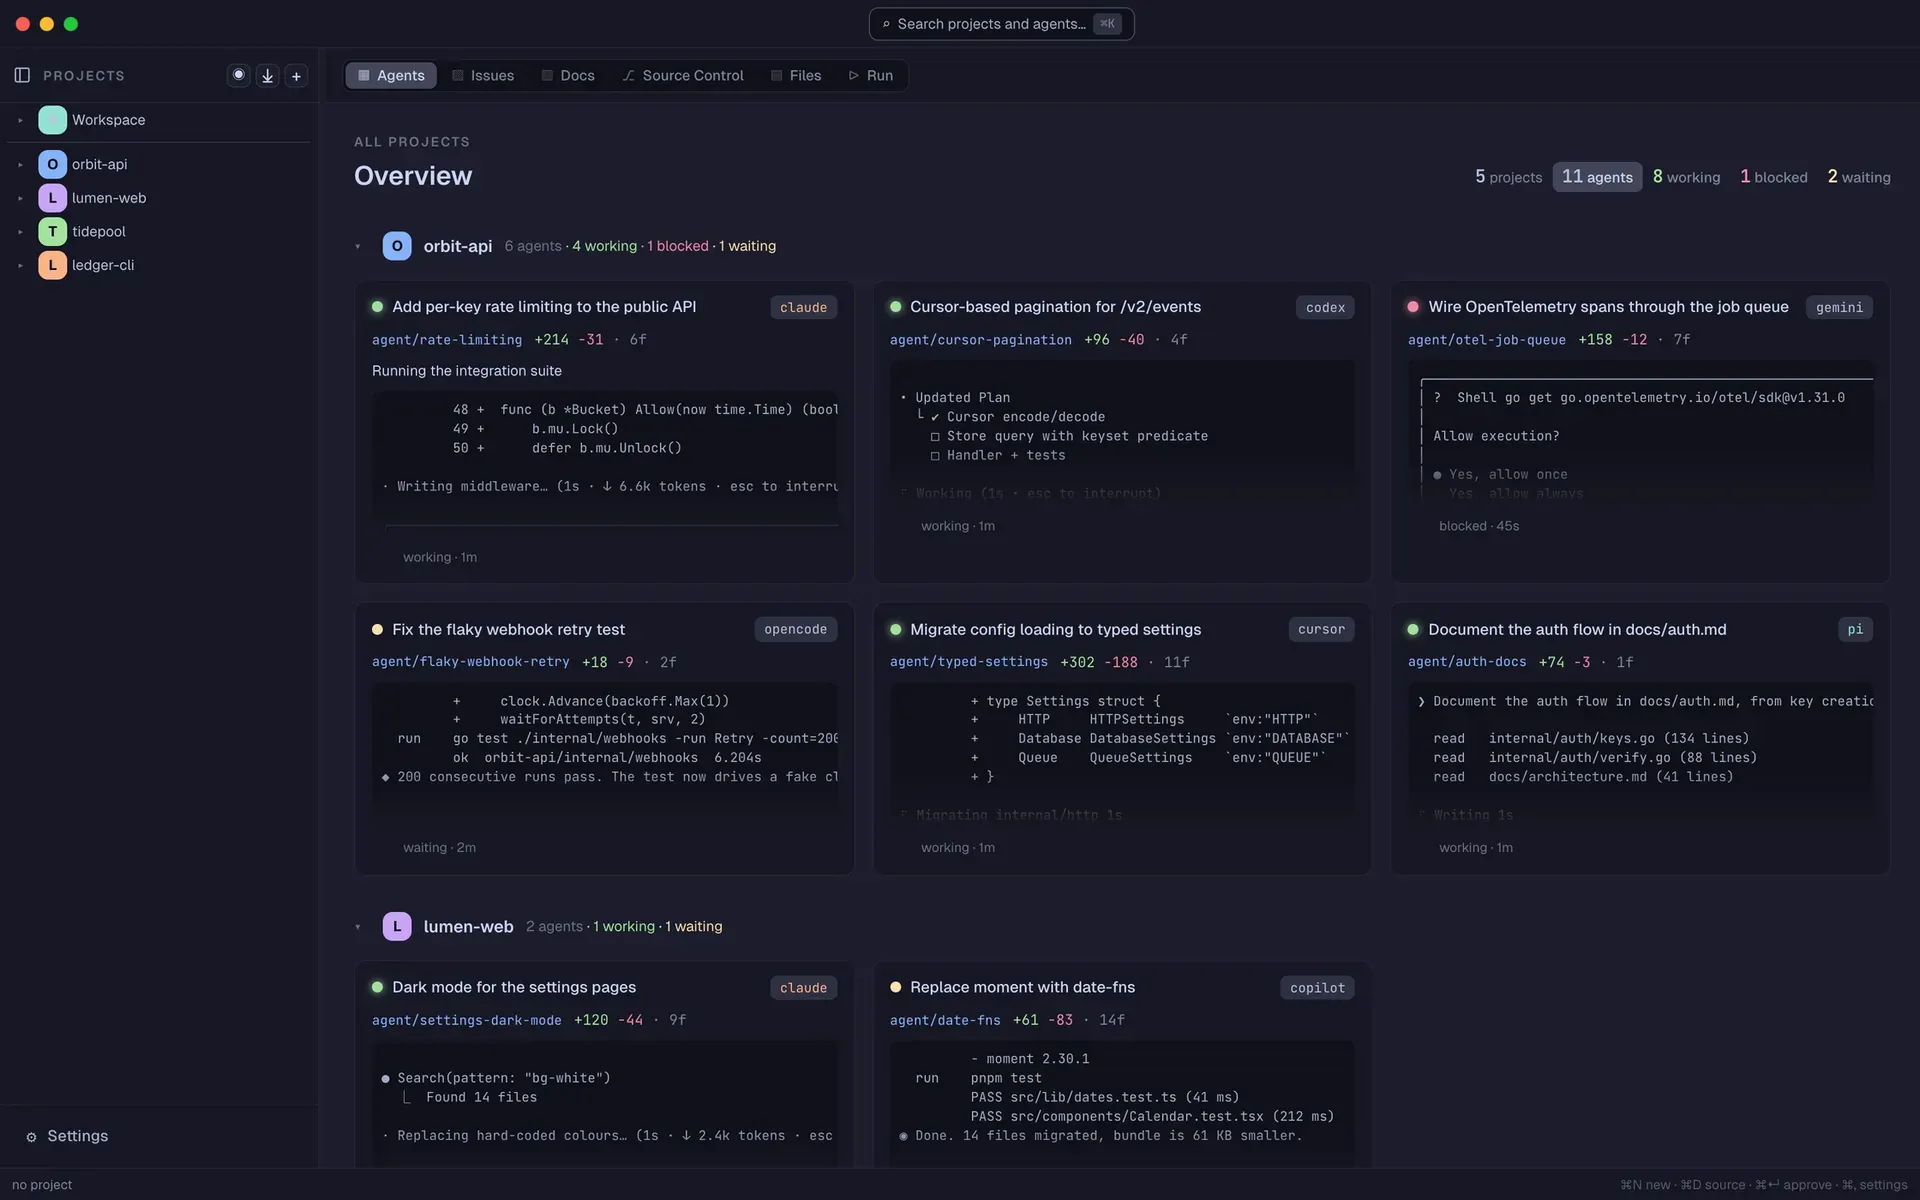Click the green status dot on rate limiting card
Viewport: 1920px width, 1200px height.
(377, 307)
